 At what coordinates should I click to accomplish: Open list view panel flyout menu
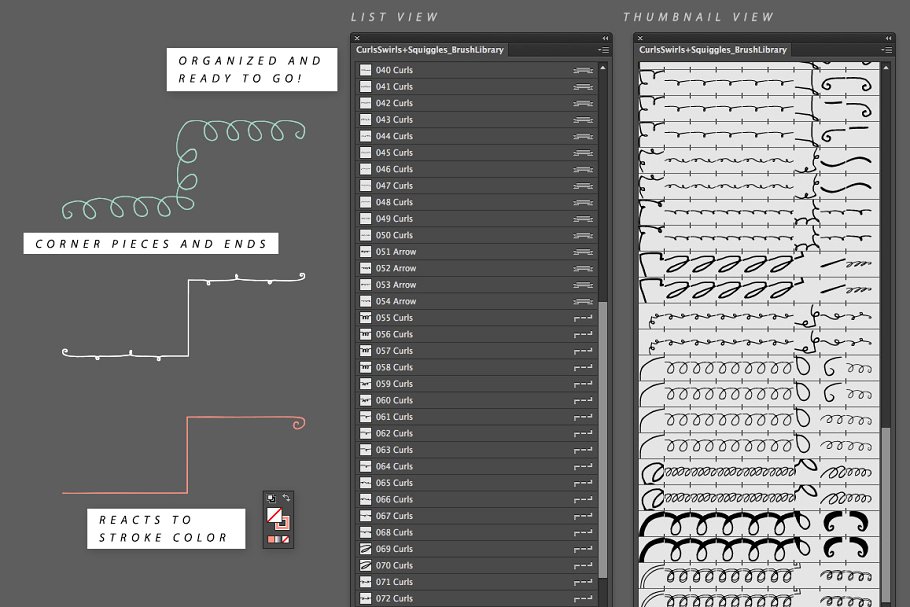[x=603, y=49]
